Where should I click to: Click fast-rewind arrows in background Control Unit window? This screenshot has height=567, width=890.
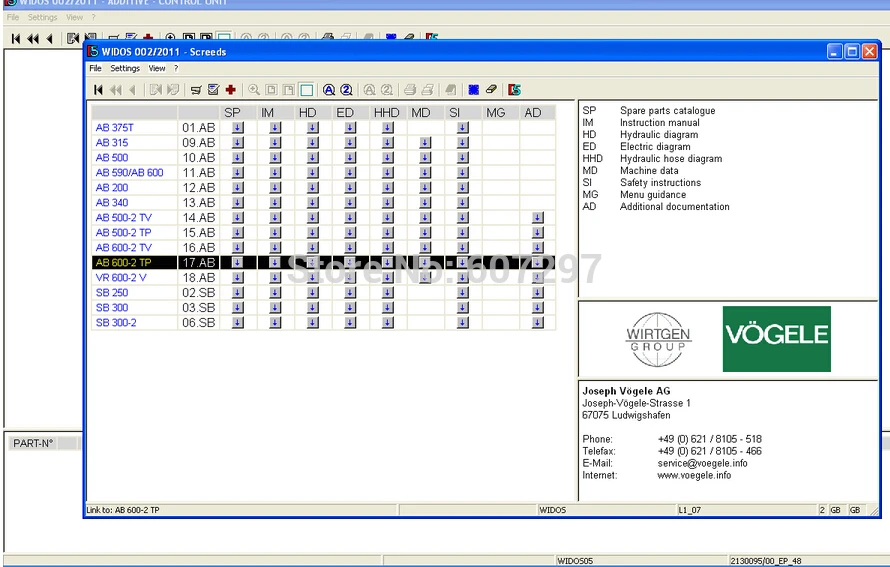click(x=33, y=39)
